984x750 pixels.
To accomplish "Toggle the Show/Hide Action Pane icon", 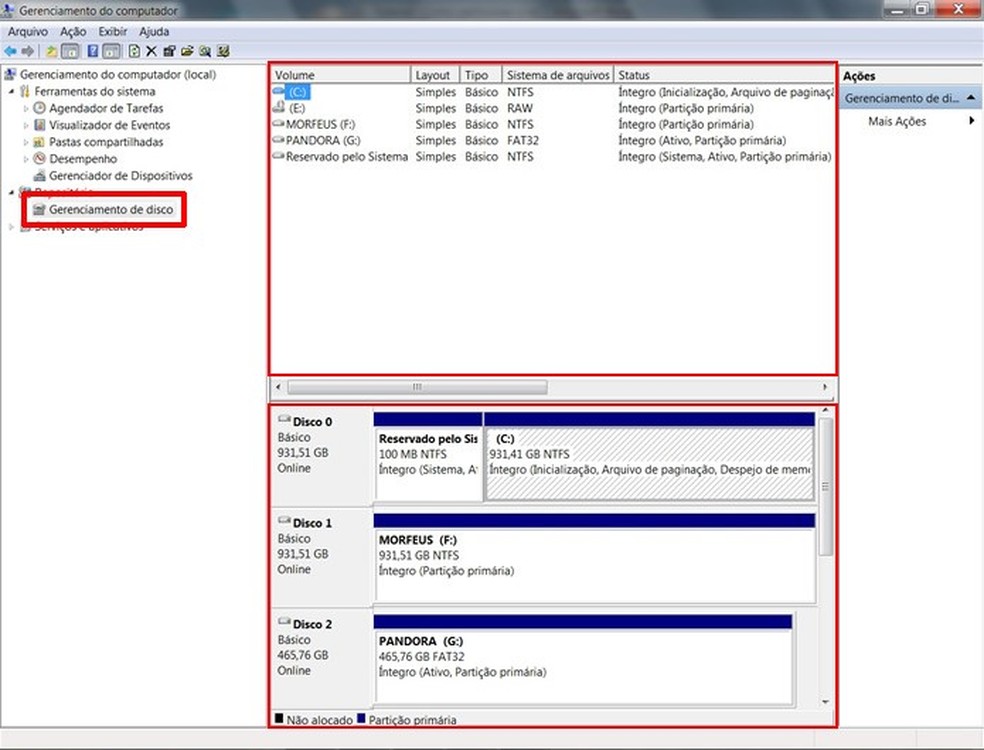I will [x=111, y=51].
